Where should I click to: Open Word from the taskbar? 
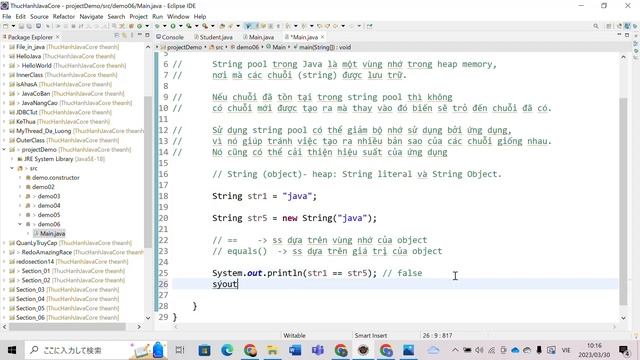(x=295, y=350)
